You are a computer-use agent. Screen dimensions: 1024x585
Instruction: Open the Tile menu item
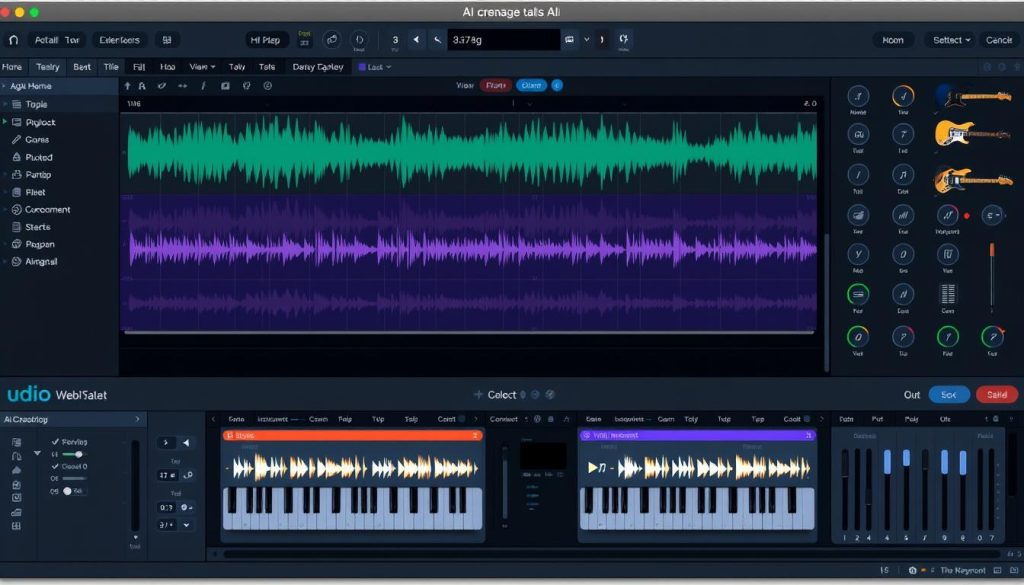click(111, 67)
